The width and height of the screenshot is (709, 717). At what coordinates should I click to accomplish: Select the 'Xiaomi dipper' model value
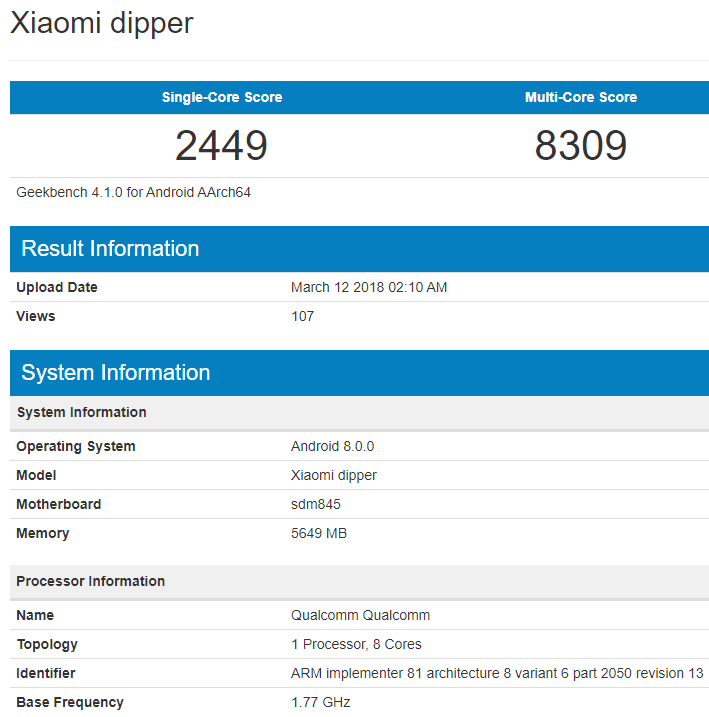point(334,475)
